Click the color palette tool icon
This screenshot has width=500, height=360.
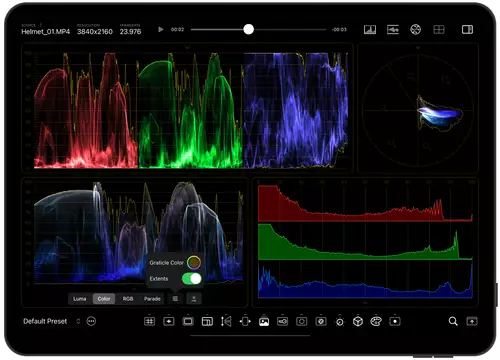[376, 321]
